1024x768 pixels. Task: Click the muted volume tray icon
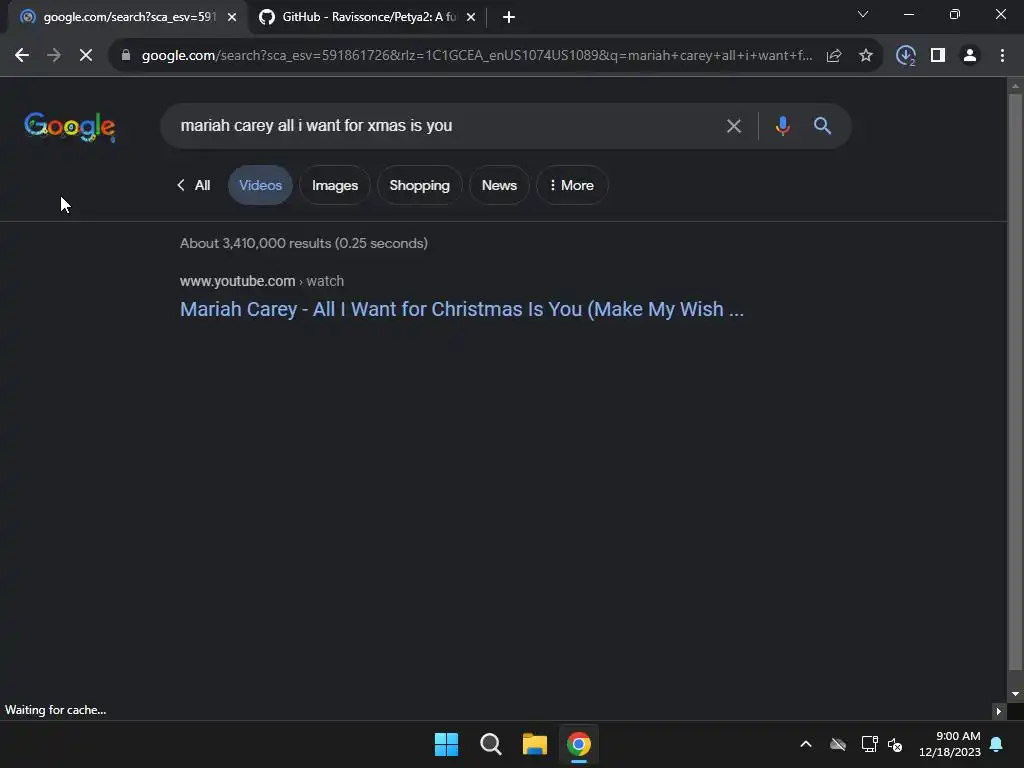(x=895, y=744)
